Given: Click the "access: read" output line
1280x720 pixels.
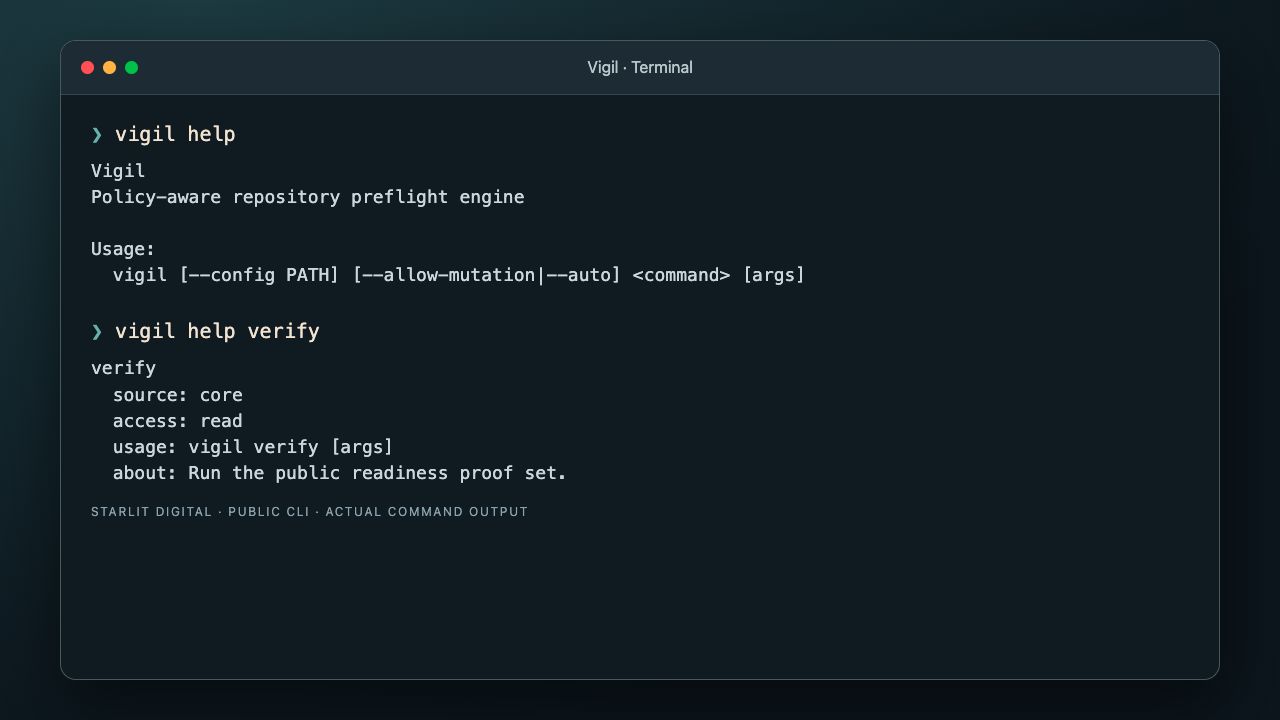Looking at the screenshot, I should (178, 421).
